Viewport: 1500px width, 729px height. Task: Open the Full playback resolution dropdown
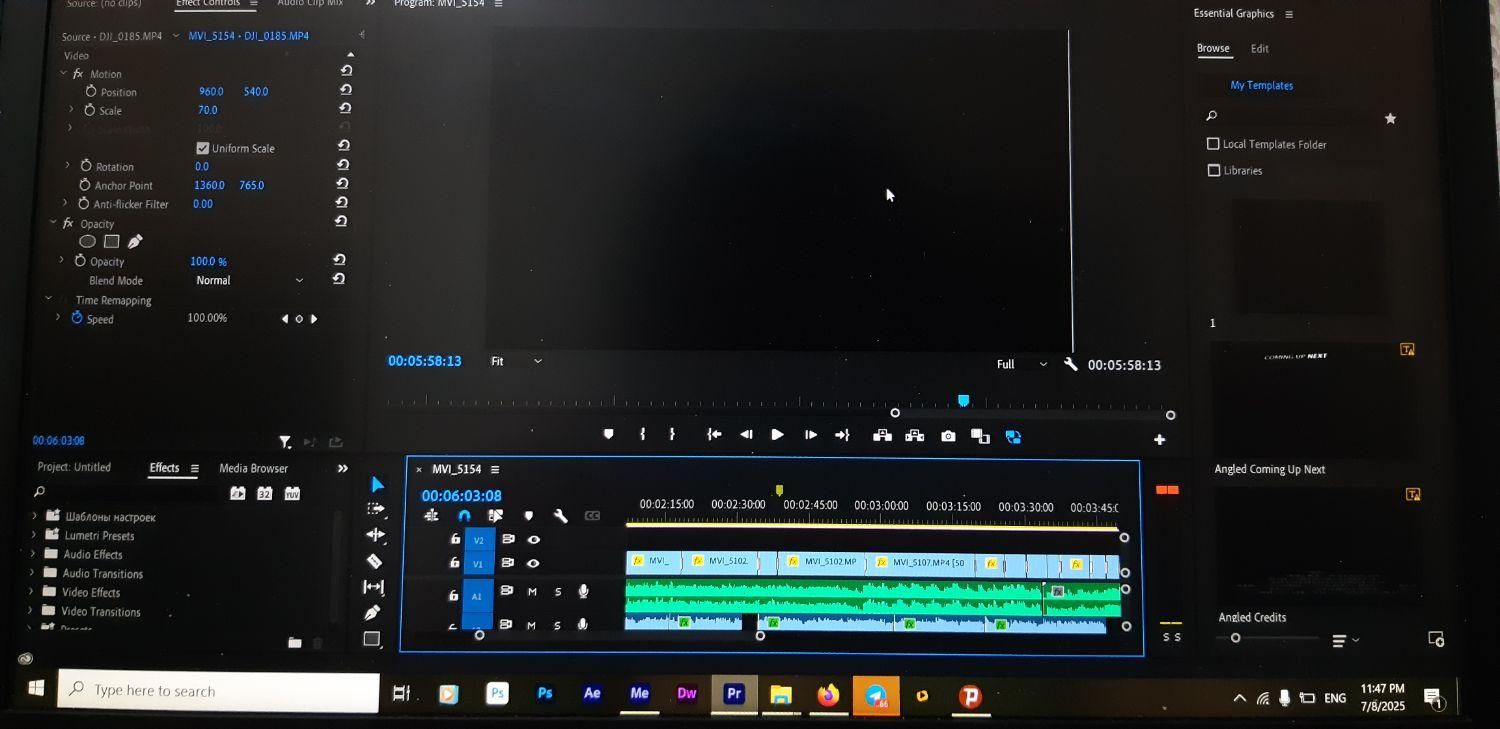click(1022, 364)
